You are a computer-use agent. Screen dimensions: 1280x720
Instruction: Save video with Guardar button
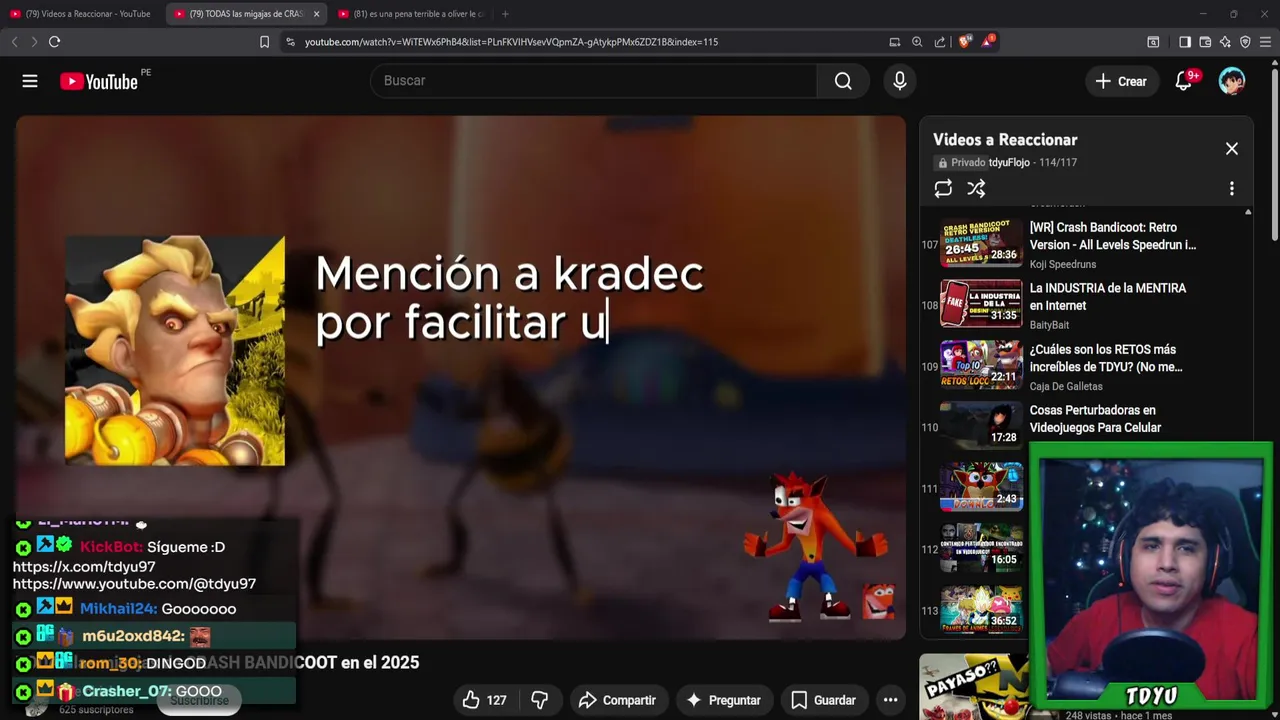(x=823, y=700)
